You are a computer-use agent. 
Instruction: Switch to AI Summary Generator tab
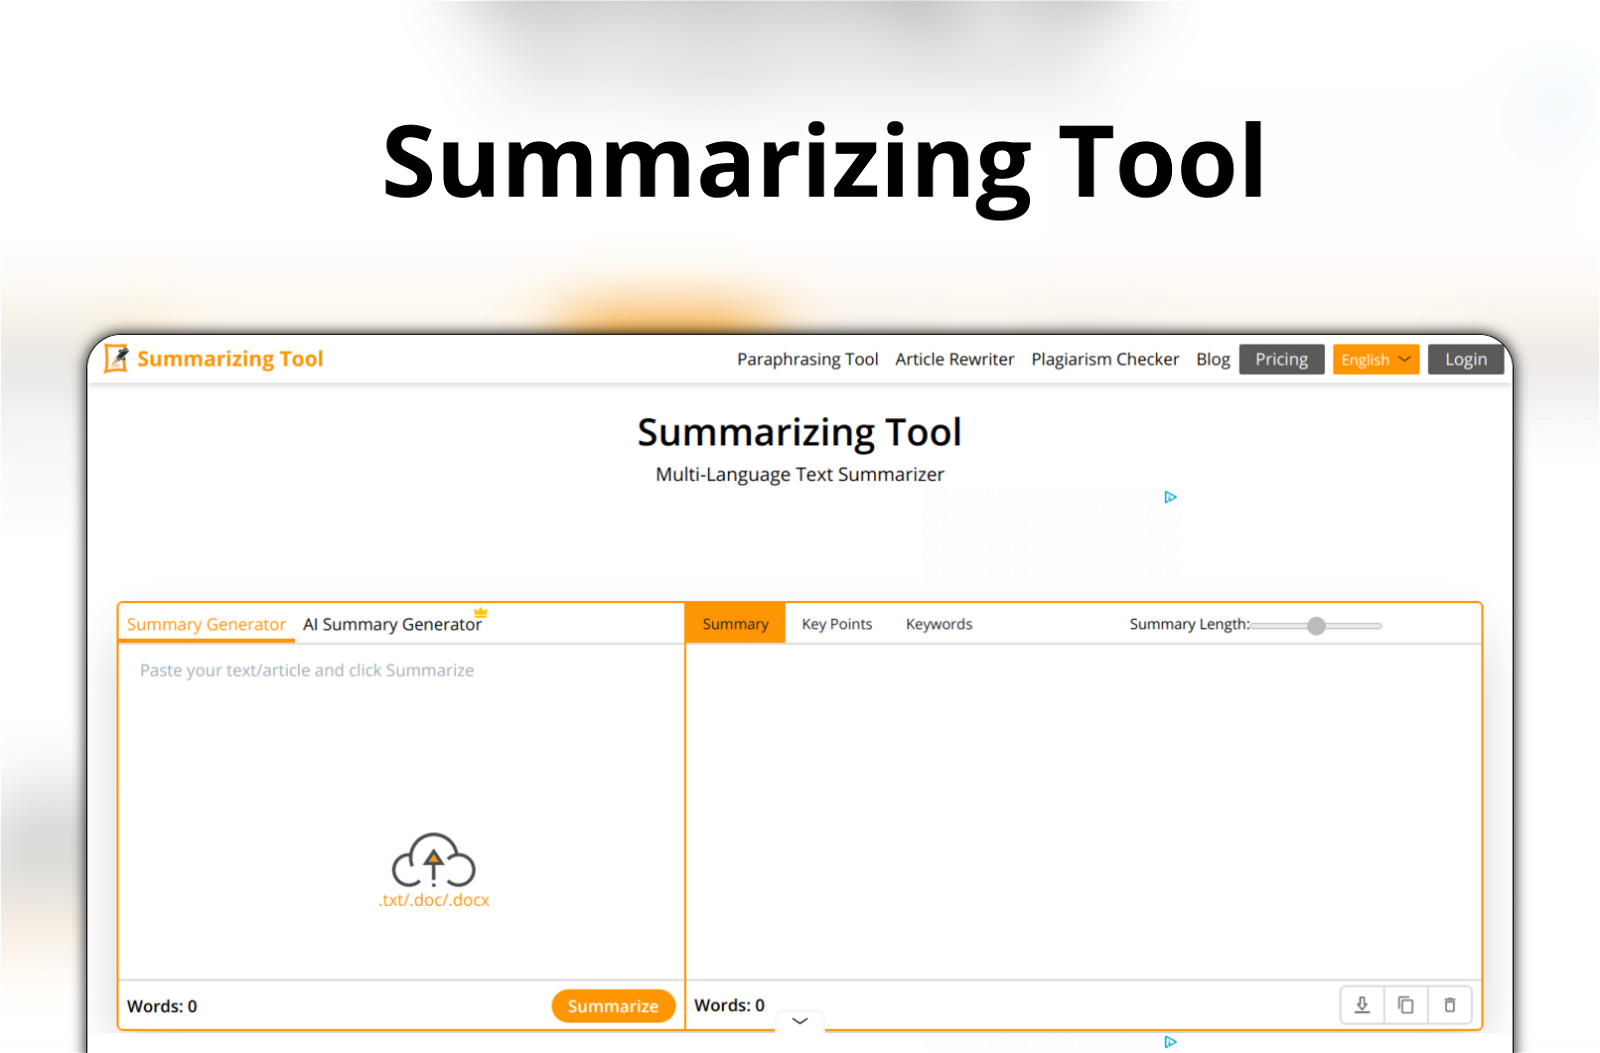[x=392, y=624]
